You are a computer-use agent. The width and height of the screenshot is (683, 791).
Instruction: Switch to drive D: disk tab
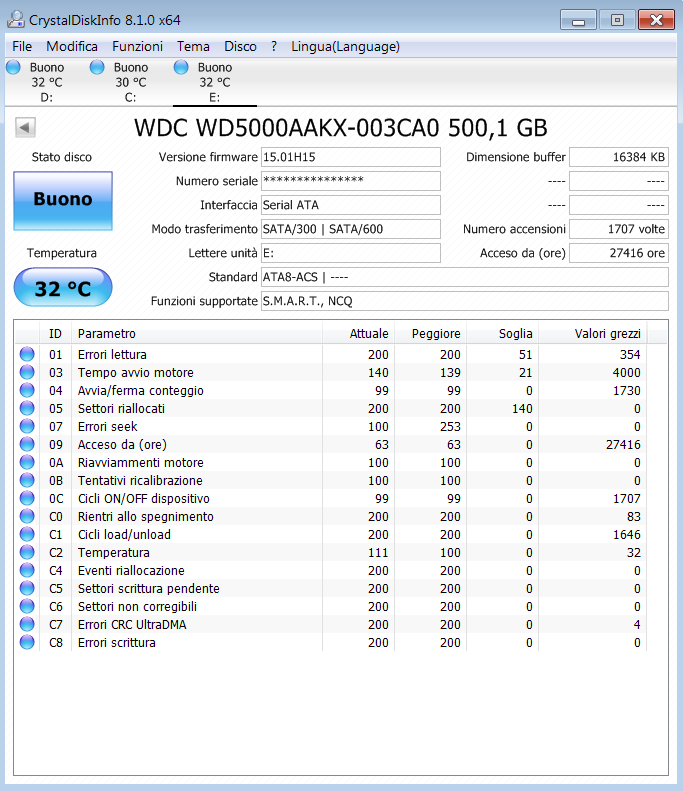tap(47, 82)
